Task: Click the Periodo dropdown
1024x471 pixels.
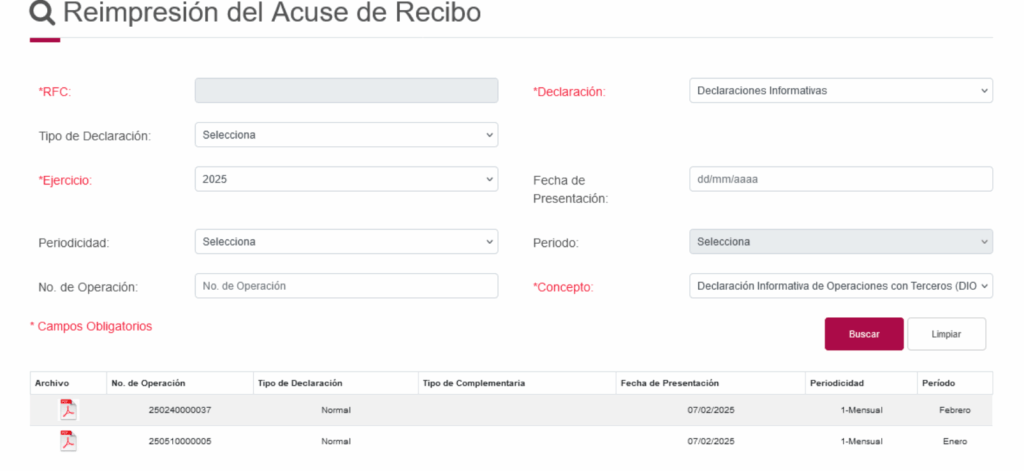Action: coord(840,242)
